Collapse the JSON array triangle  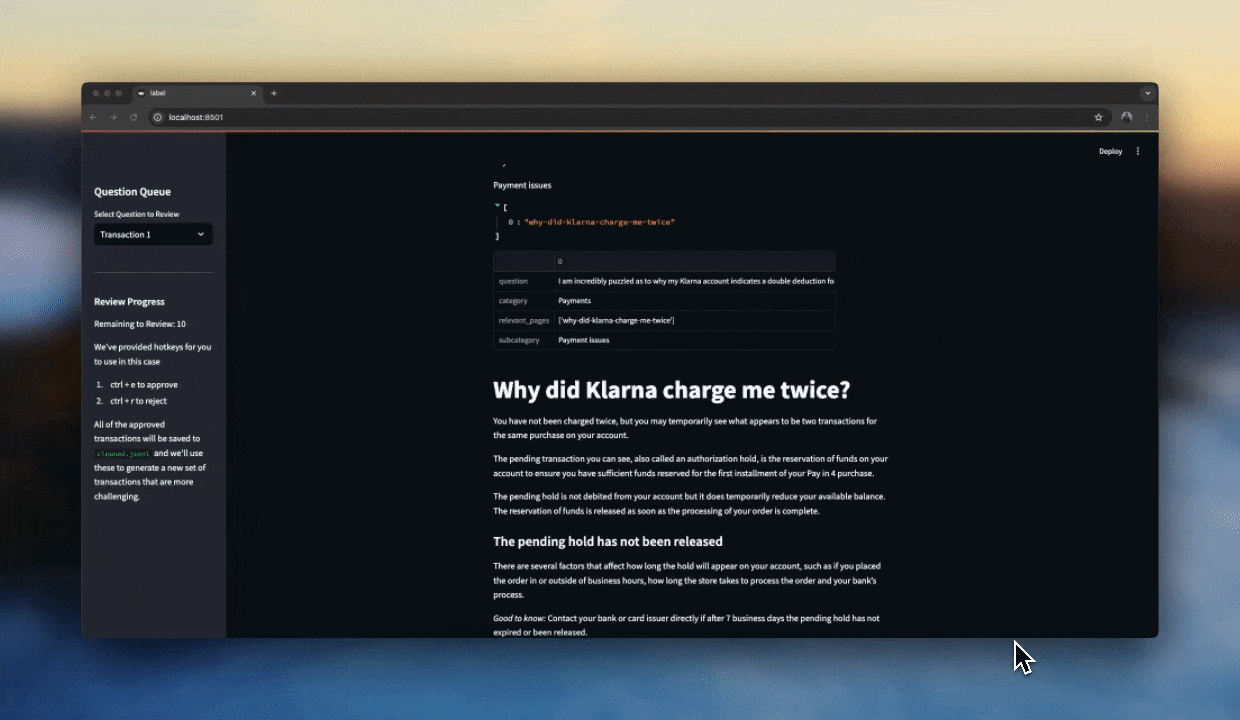pos(497,206)
